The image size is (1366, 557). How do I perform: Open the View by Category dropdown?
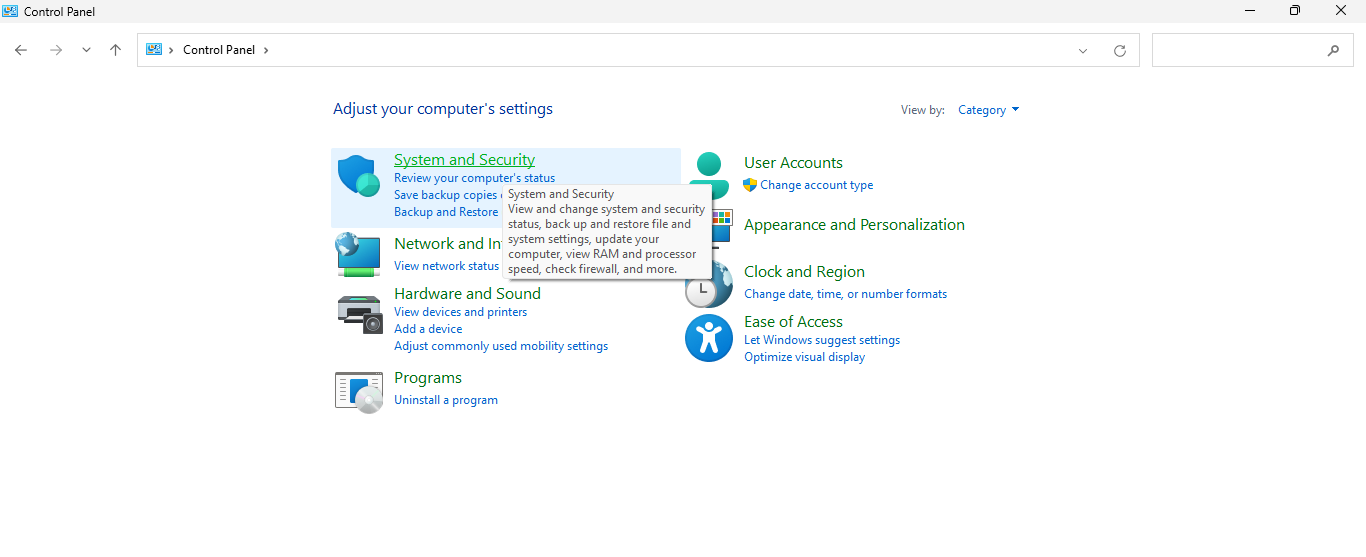[x=988, y=110]
